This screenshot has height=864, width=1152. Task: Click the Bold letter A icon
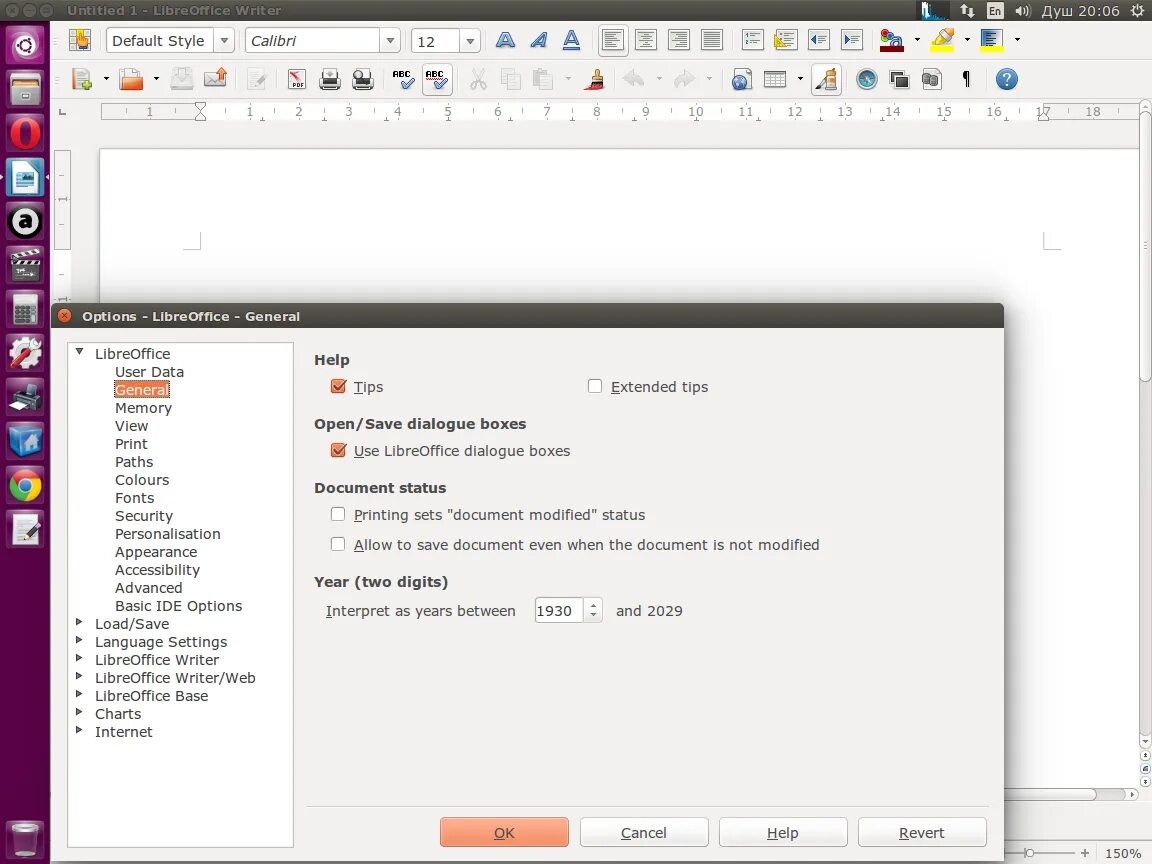(x=505, y=40)
